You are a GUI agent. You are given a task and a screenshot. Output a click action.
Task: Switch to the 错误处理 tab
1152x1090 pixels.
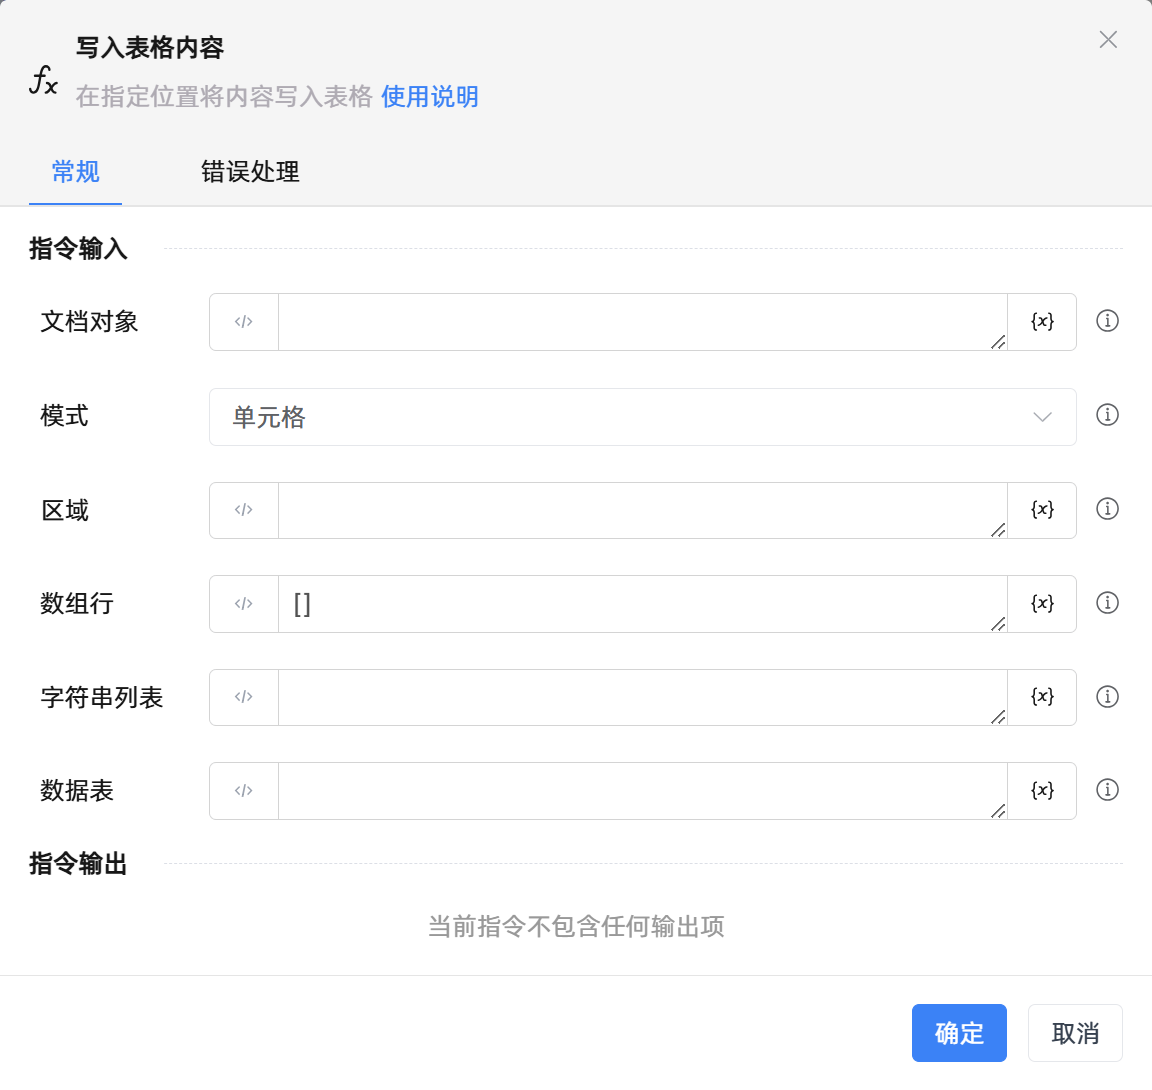250,172
